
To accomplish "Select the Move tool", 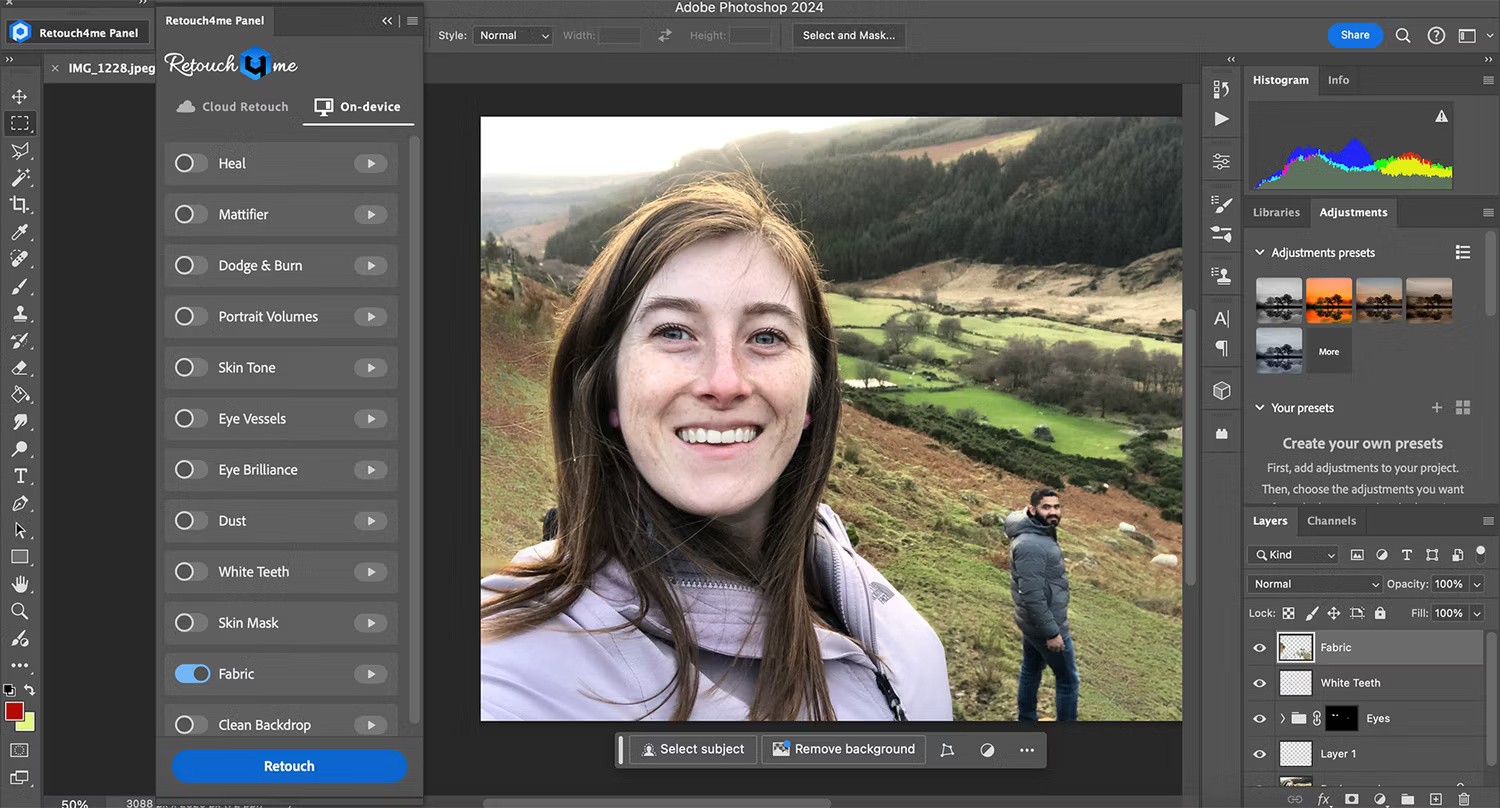I will click(x=20, y=96).
